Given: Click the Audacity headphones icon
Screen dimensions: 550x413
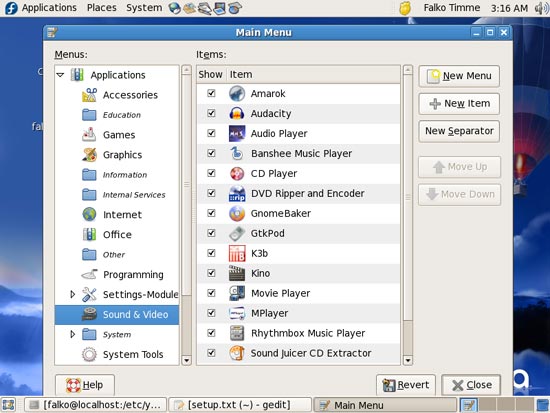Looking at the screenshot, I should click(237, 114).
